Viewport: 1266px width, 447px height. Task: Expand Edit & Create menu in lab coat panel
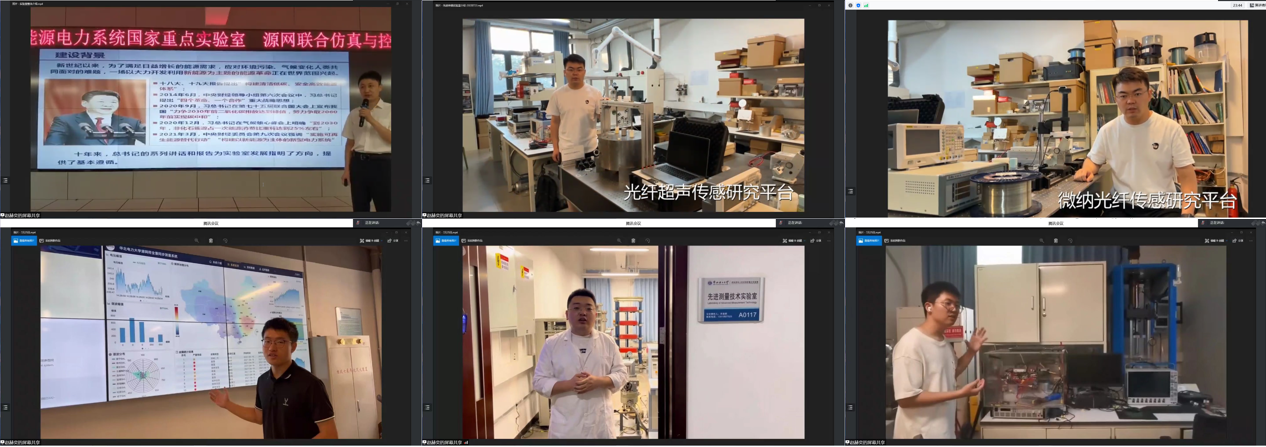(x=792, y=240)
